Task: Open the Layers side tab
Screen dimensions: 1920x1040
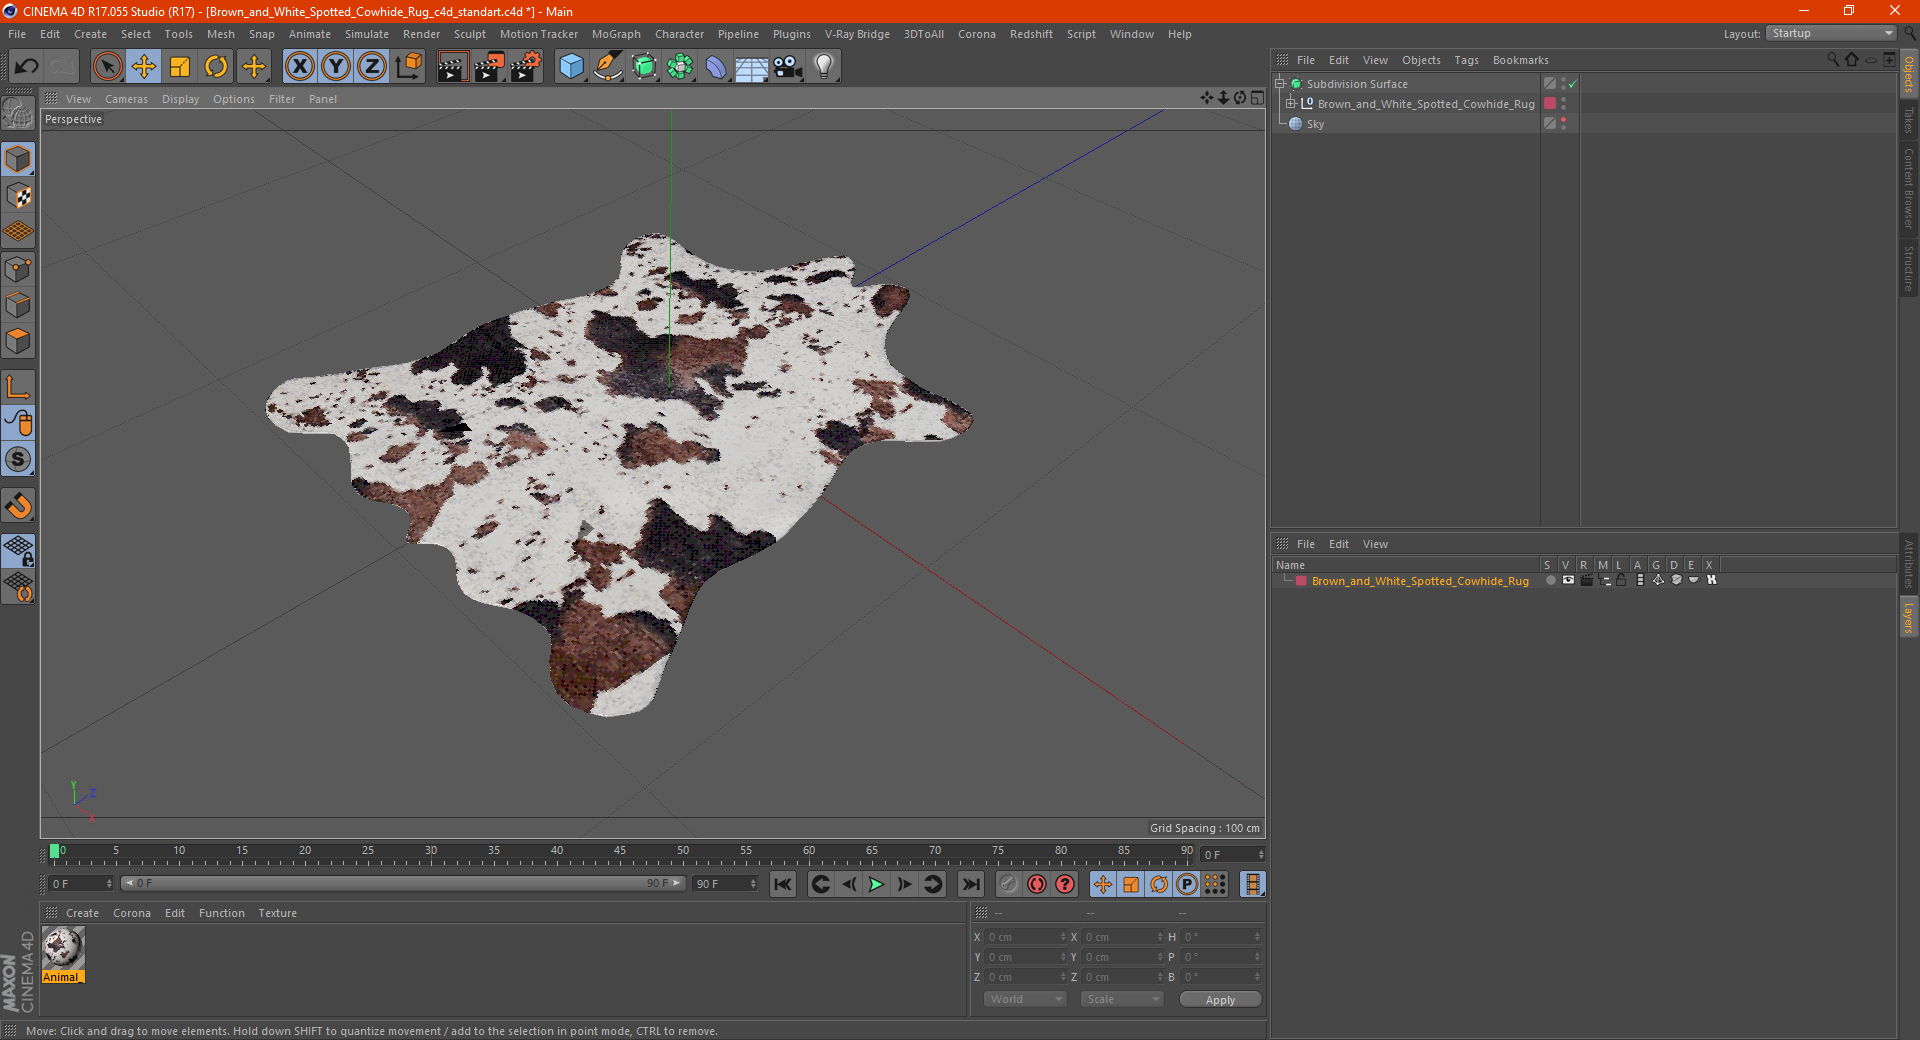Action: point(1909,617)
